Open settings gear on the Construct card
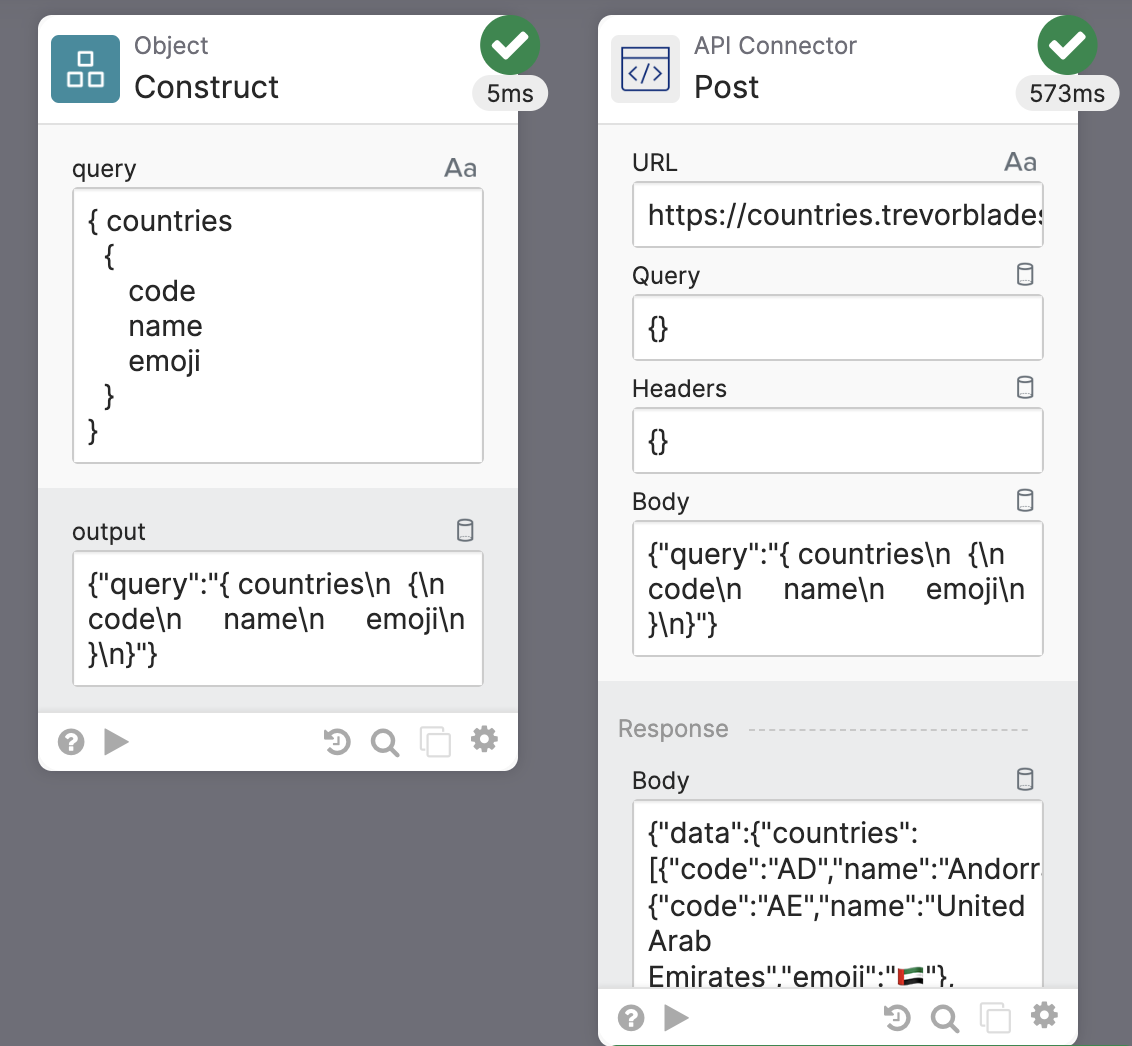The image size is (1132, 1046). tap(484, 740)
